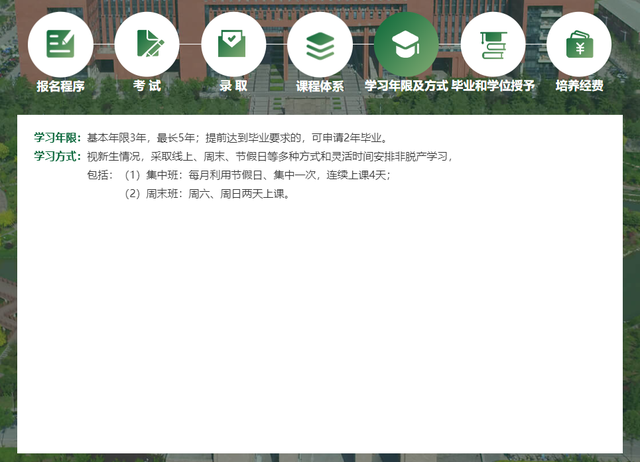Switch to the 报名程序 tab label
This screenshot has height=462, width=640.
coord(60,86)
